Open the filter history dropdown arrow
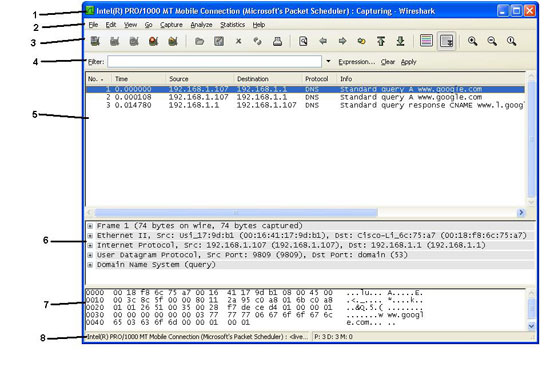The height and width of the screenshot is (383, 550). (328, 61)
